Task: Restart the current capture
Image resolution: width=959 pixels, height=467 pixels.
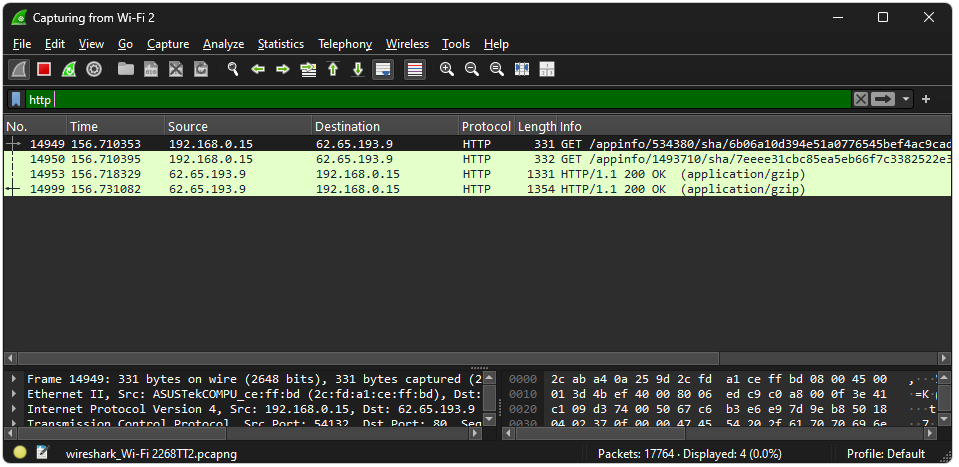Action: point(69,70)
